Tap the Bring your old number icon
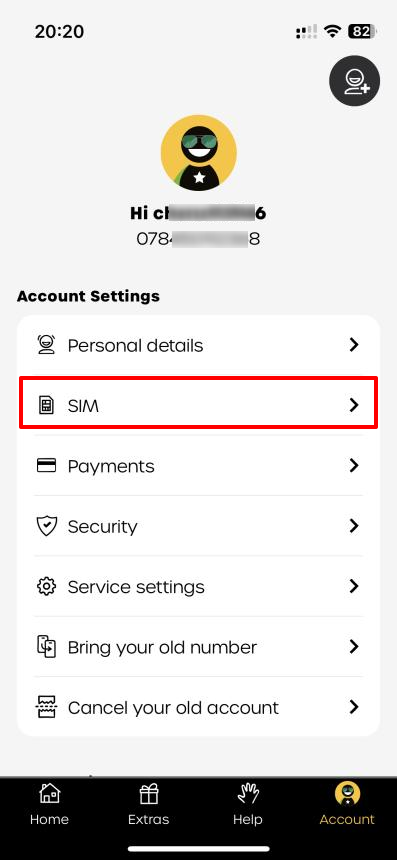Screen dimensions: 397x860 coord(47,647)
